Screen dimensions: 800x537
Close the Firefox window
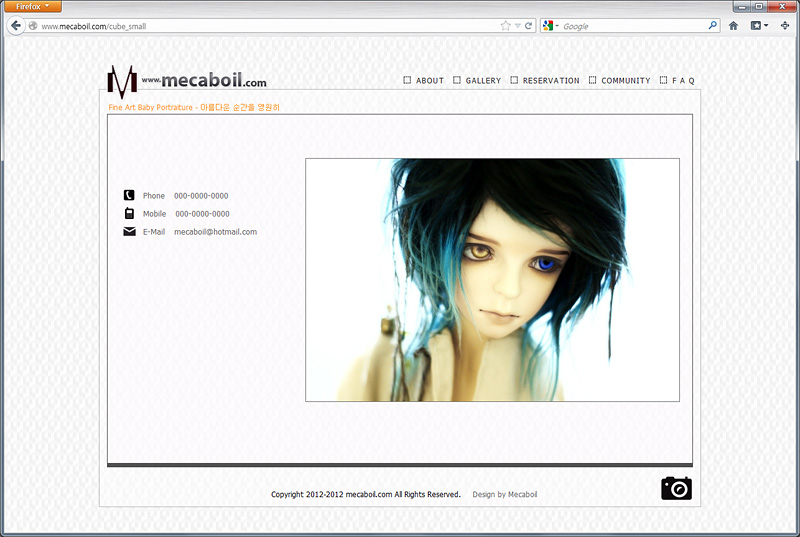782,7
